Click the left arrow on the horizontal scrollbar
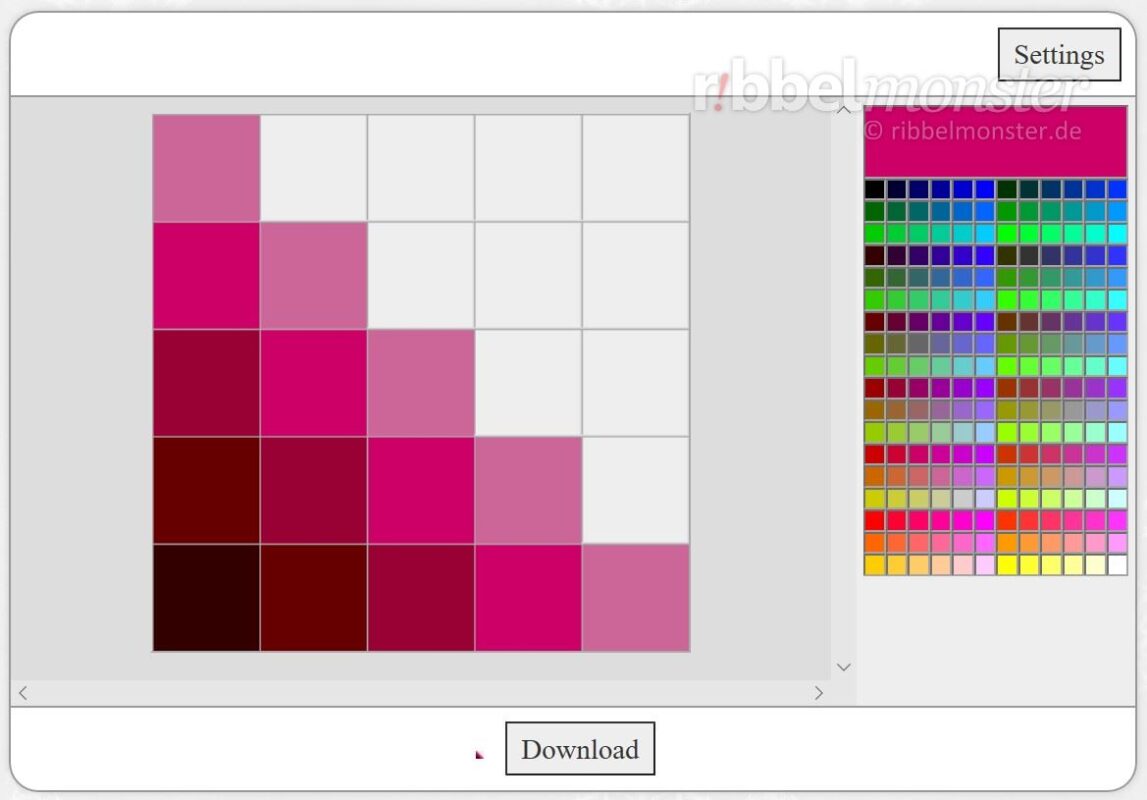 click(22, 692)
